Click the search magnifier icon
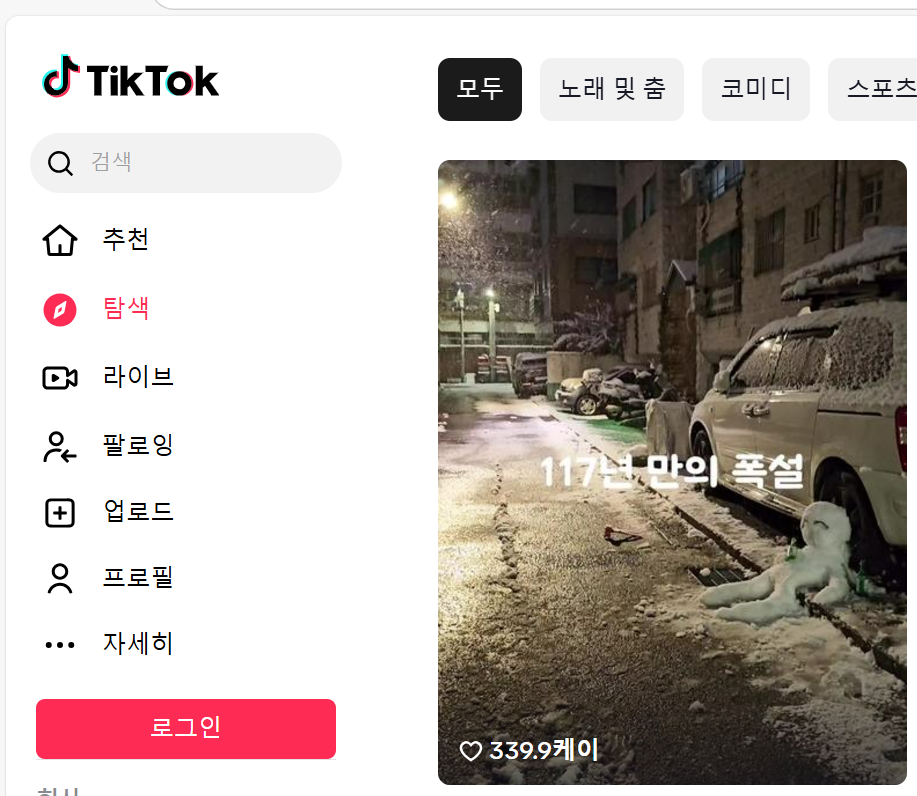Viewport: 917px width, 796px height. tap(60, 163)
